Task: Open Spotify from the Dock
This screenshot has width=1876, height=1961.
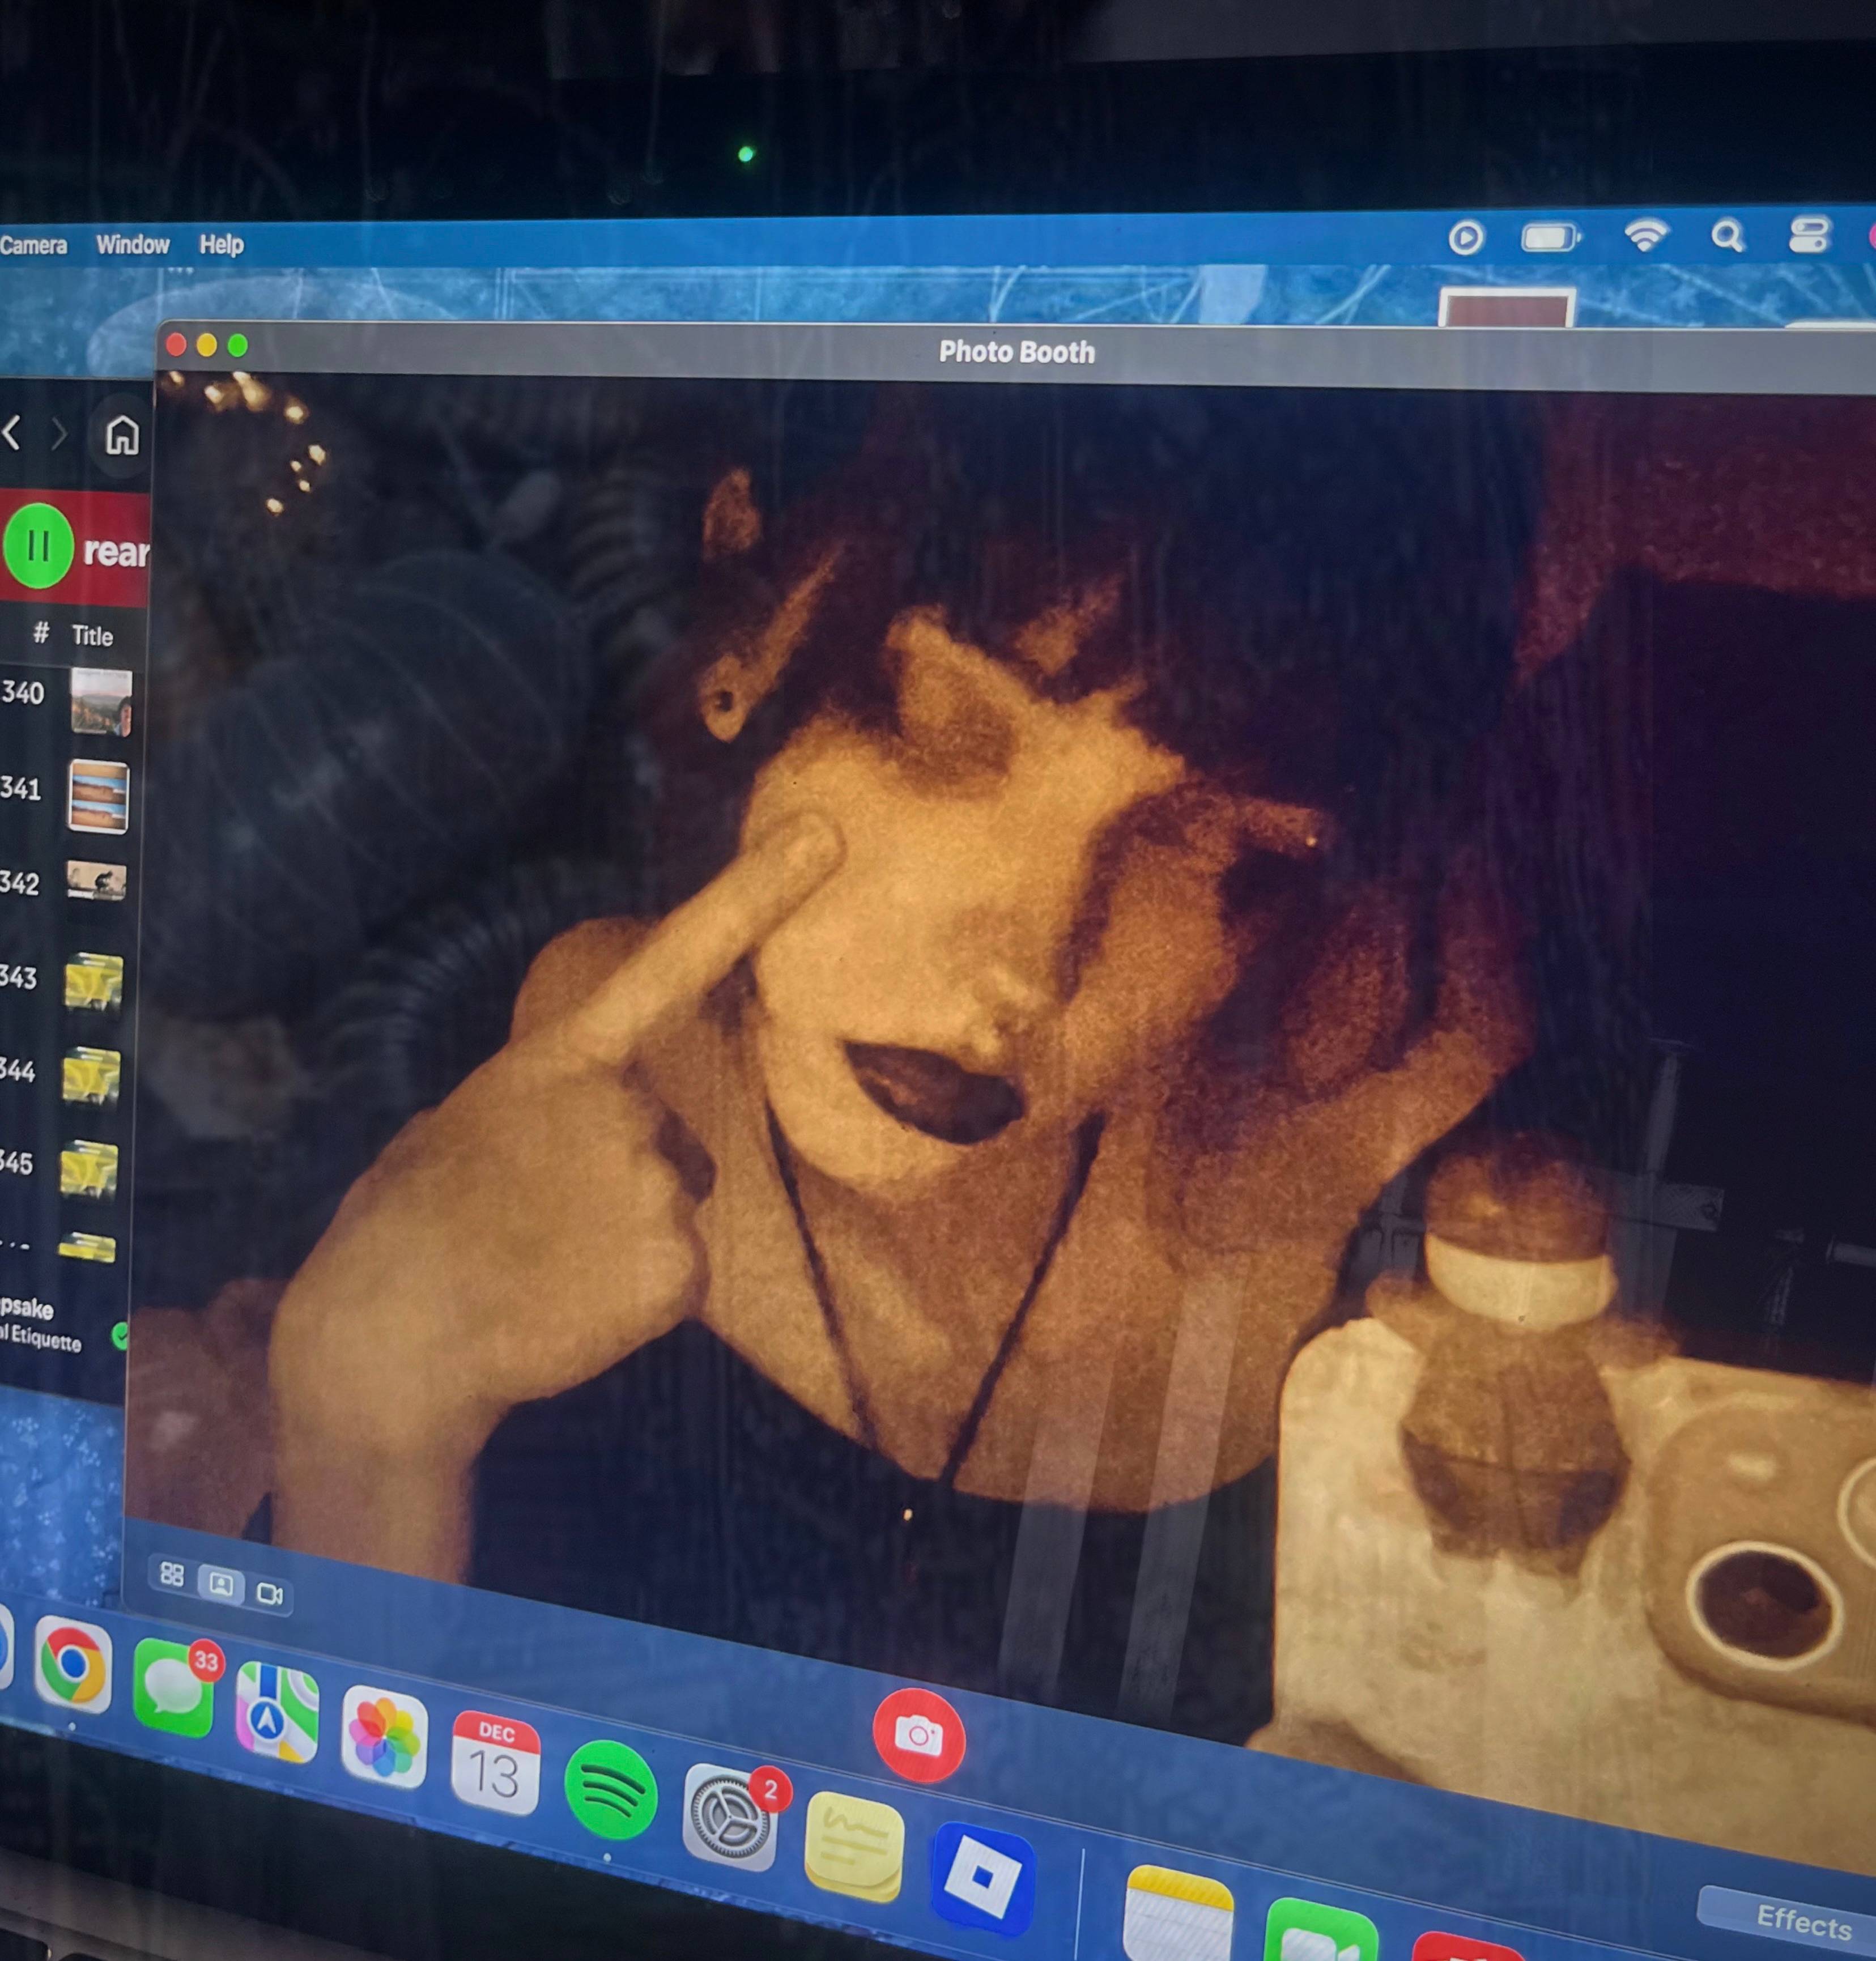Action: tap(610, 1789)
